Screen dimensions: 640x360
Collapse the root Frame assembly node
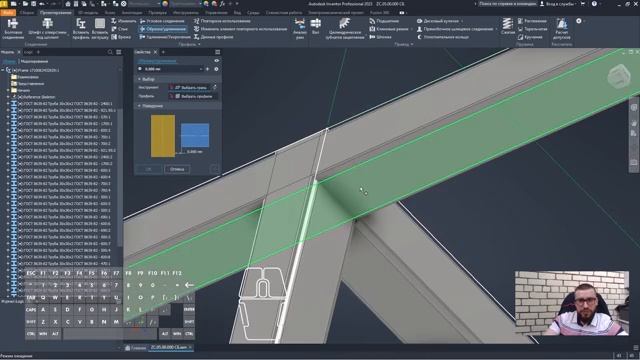click(x=3, y=70)
